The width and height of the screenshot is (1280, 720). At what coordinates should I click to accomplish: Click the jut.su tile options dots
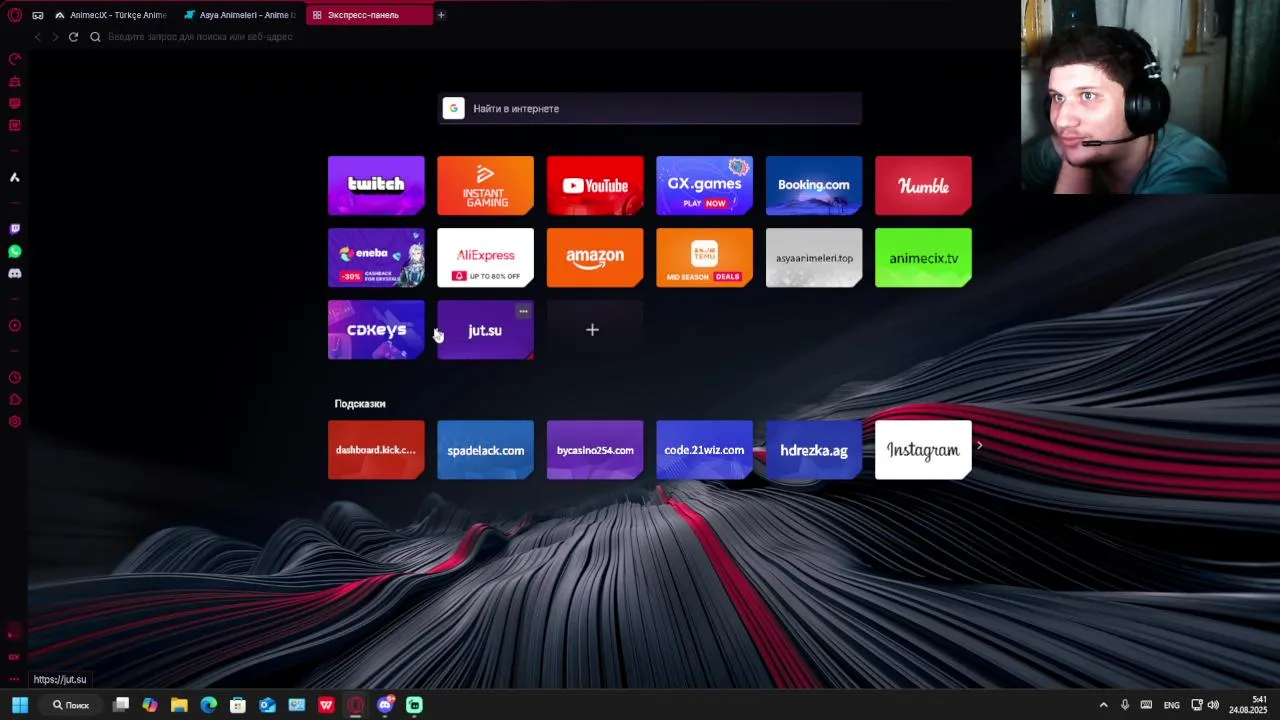(523, 311)
